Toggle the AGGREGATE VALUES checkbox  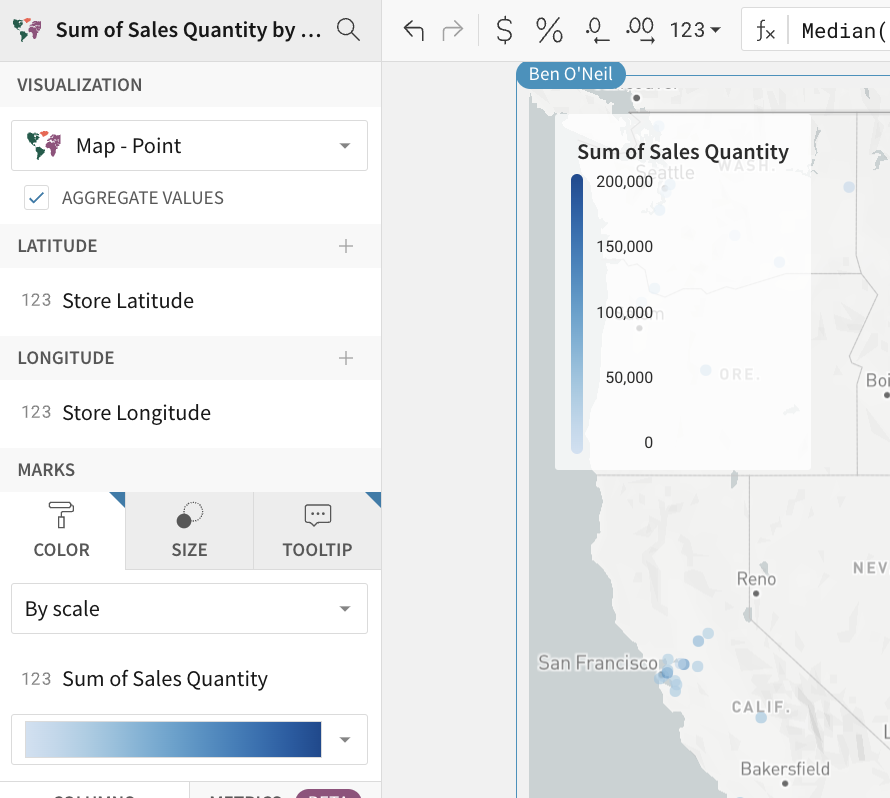point(37,197)
